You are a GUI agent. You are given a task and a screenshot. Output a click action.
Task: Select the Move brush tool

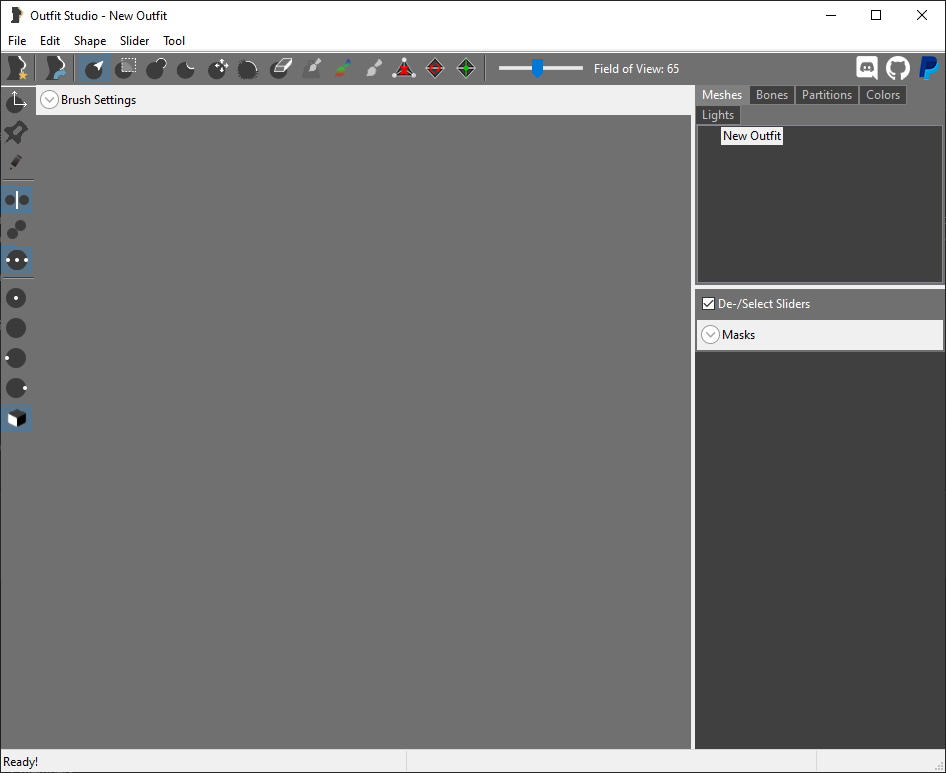click(x=218, y=68)
